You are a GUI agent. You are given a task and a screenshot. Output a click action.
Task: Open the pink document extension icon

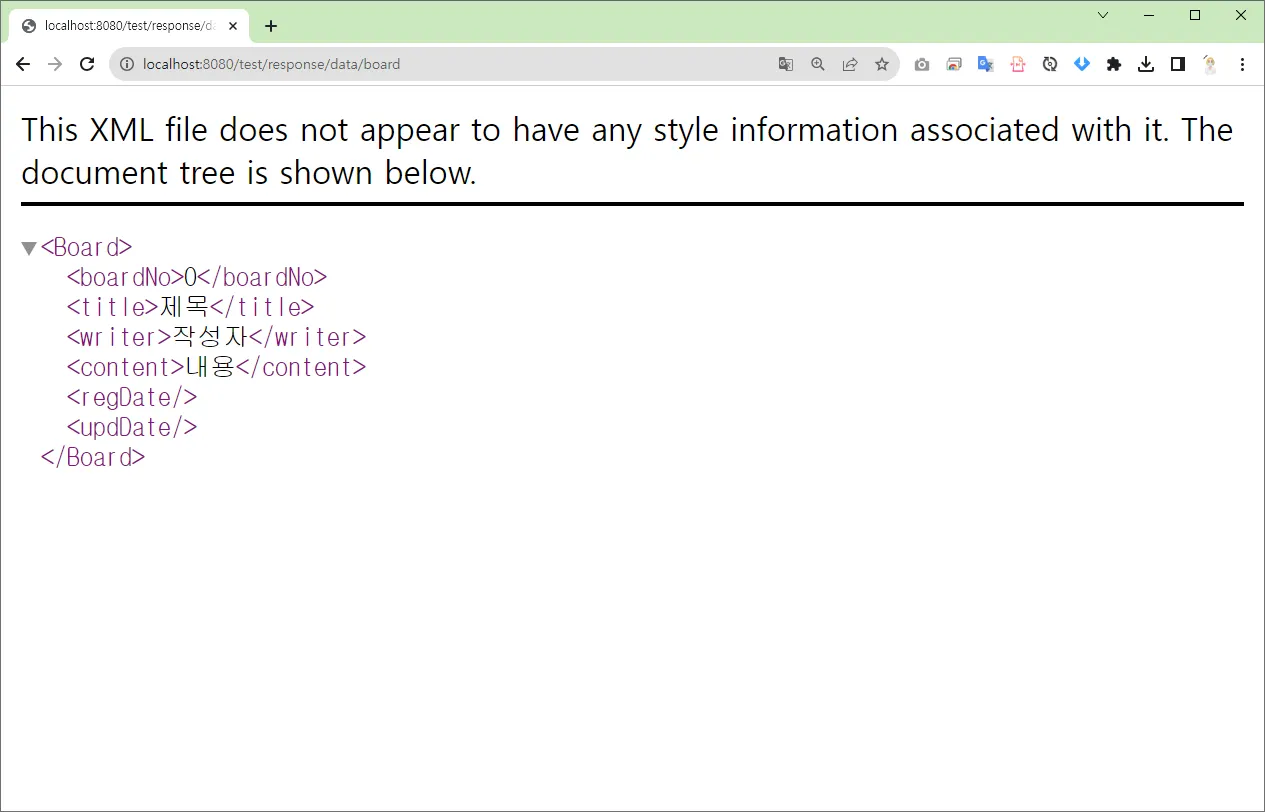tap(1018, 64)
